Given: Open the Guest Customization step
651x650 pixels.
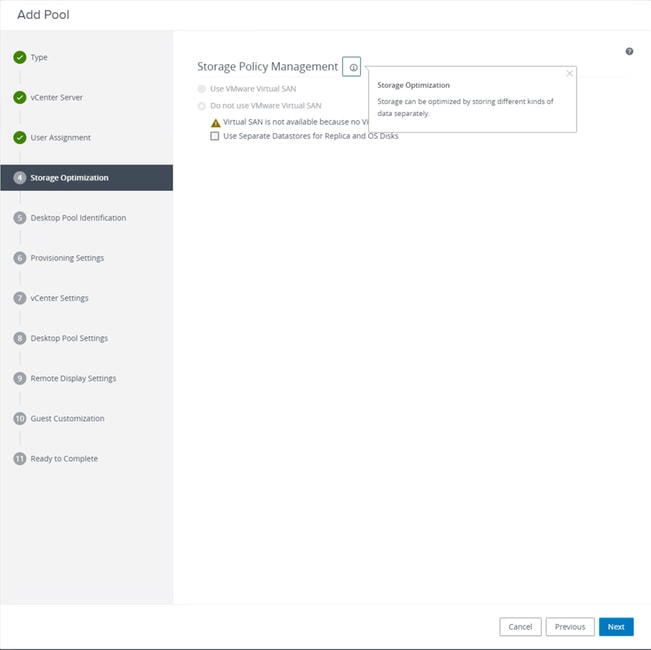Looking at the screenshot, I should click(x=67, y=418).
